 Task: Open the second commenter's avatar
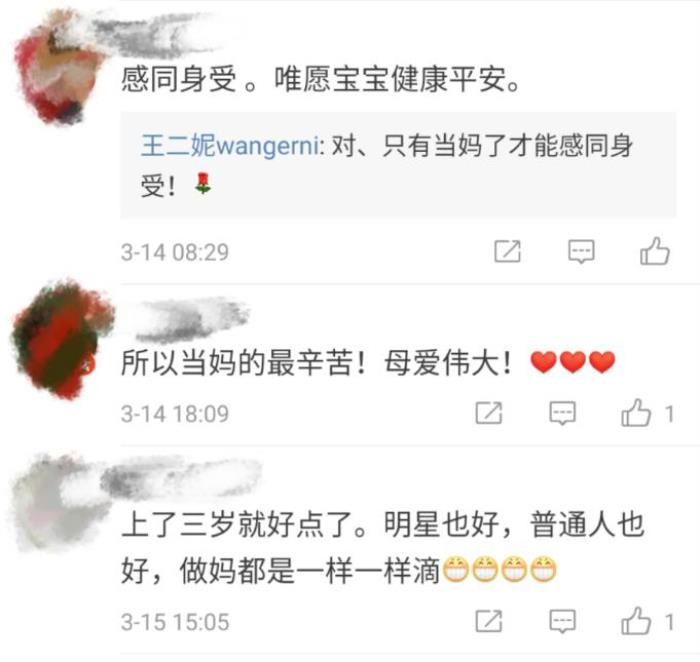pos(58,339)
